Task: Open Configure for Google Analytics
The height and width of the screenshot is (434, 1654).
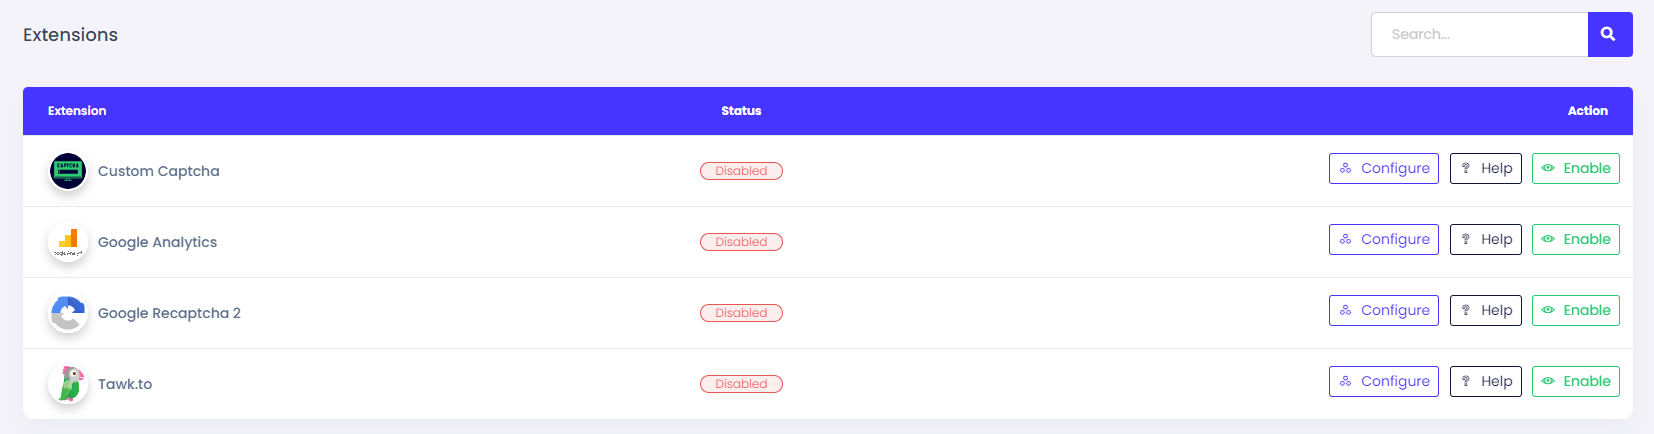Action: pos(1383,240)
